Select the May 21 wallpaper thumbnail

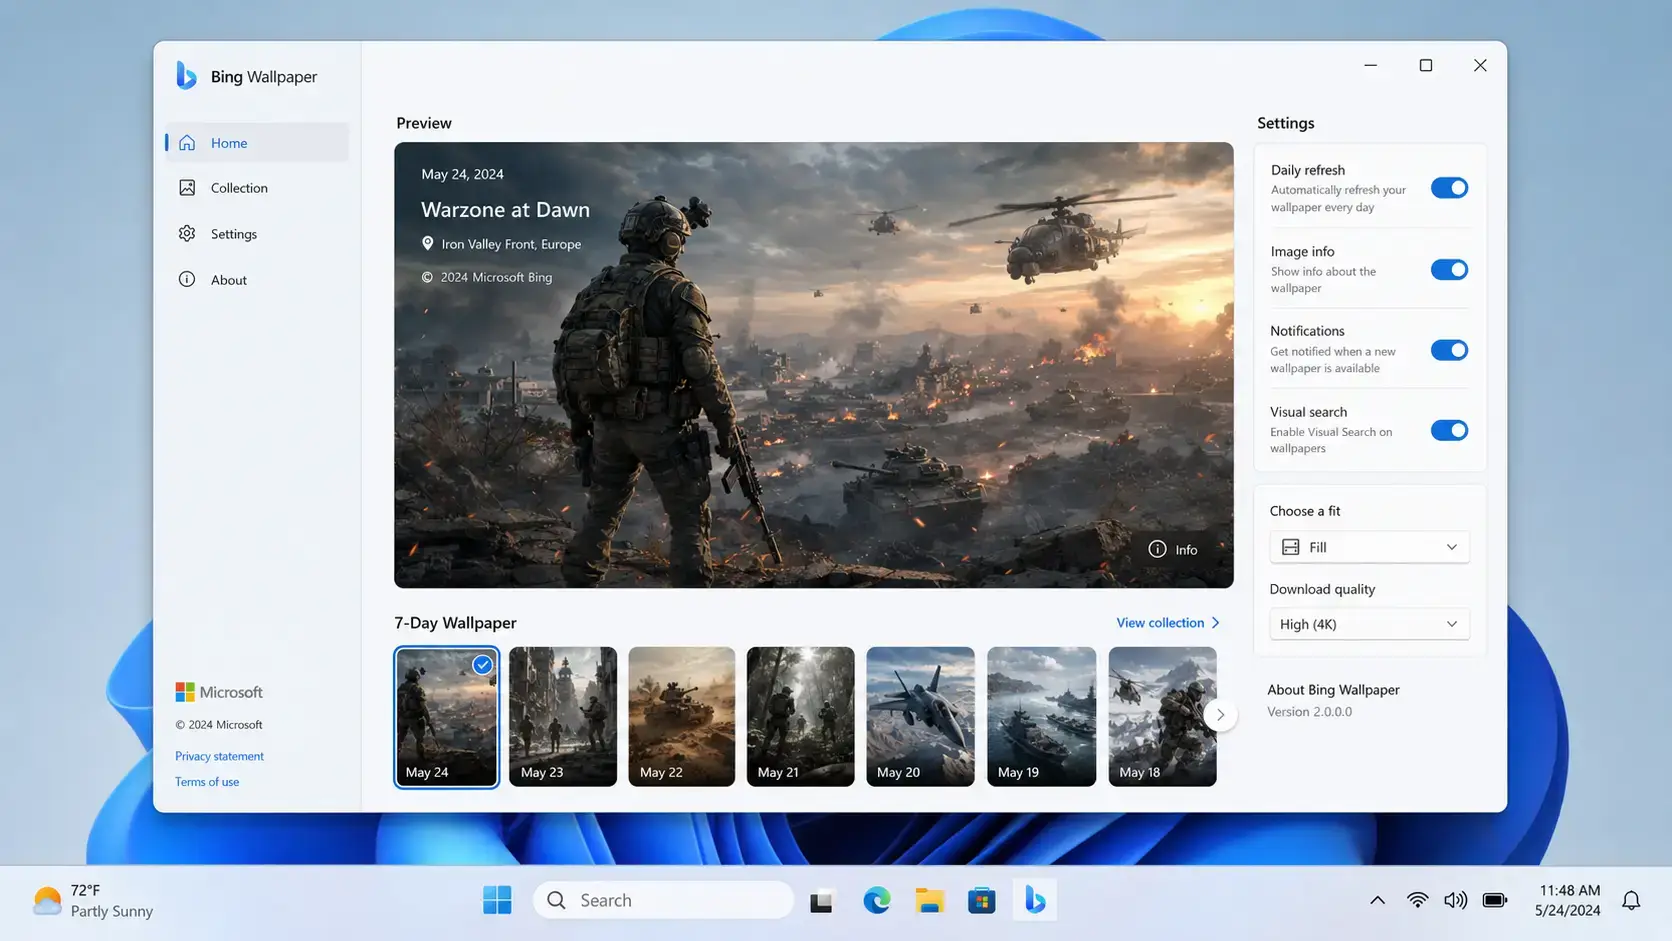click(801, 716)
